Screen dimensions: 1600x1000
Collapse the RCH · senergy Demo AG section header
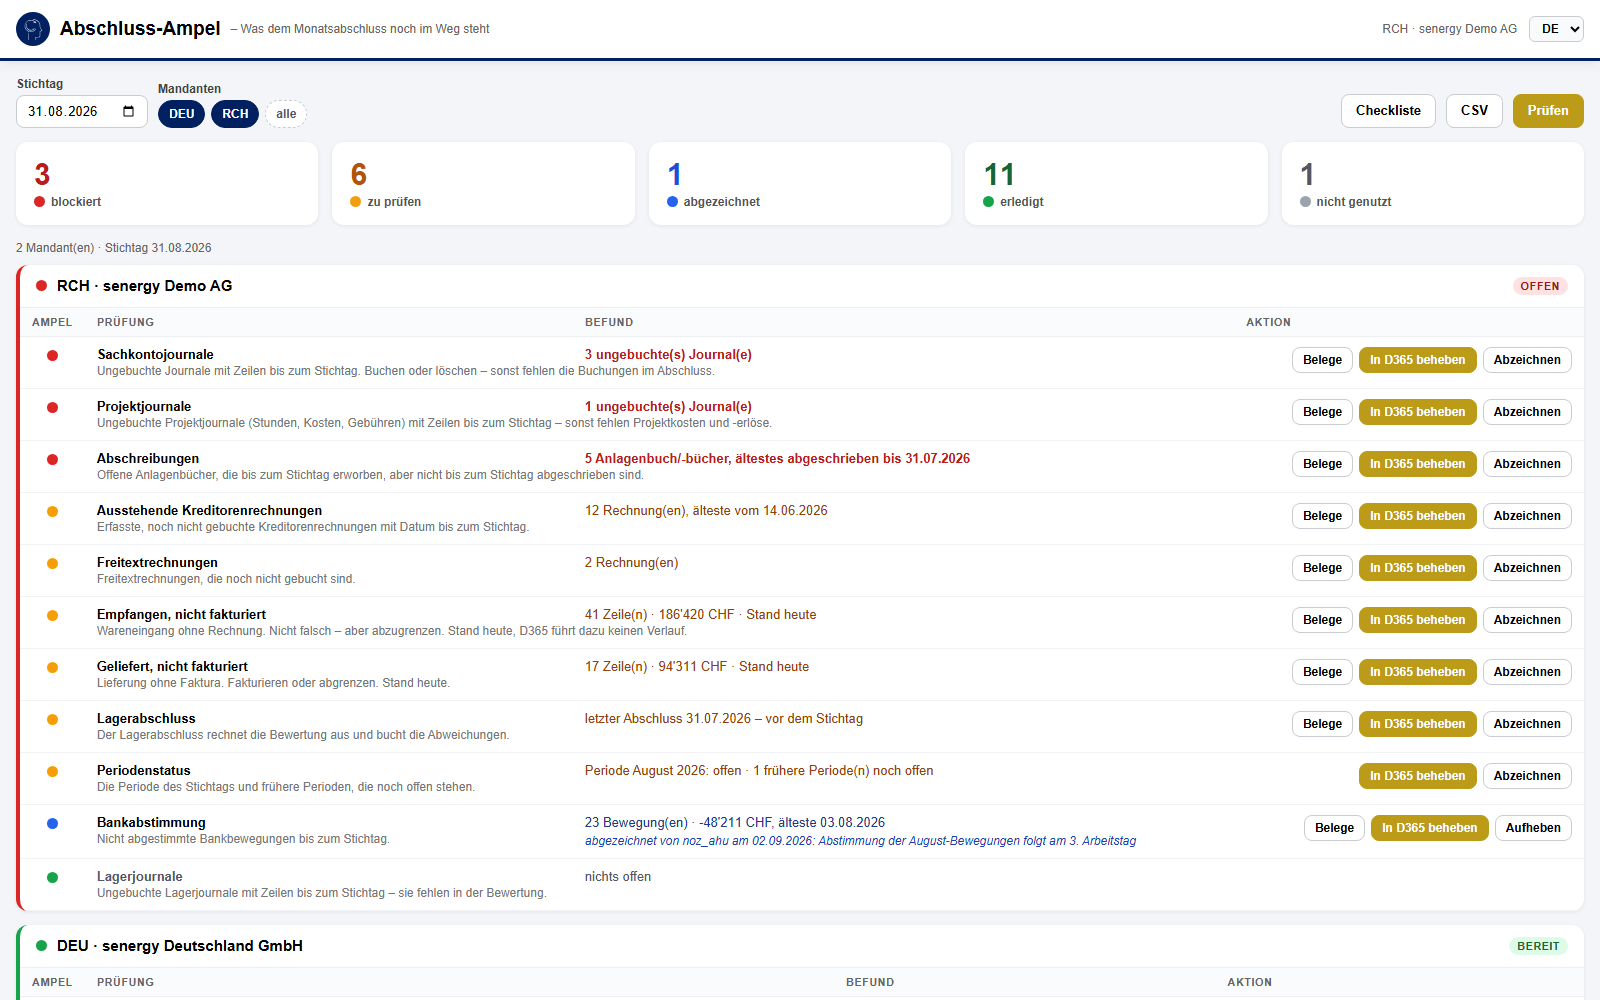tap(800, 286)
